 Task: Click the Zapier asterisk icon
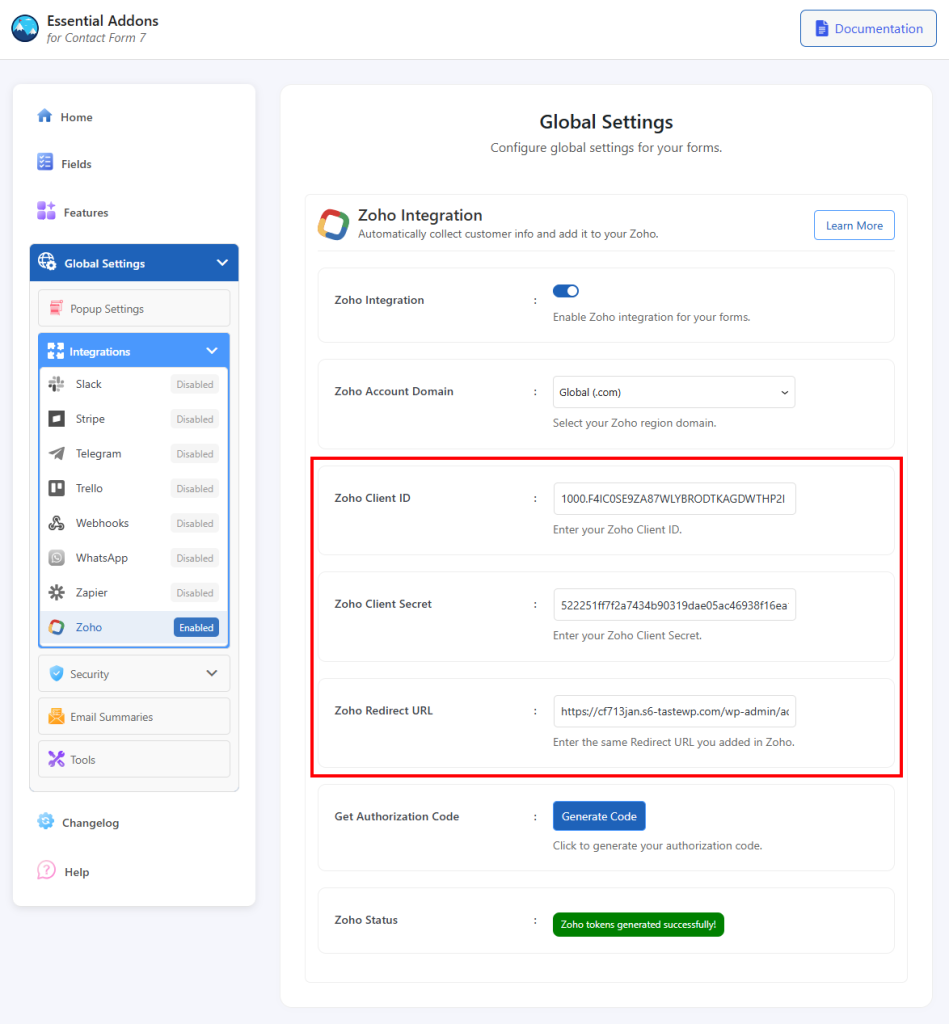click(57, 592)
